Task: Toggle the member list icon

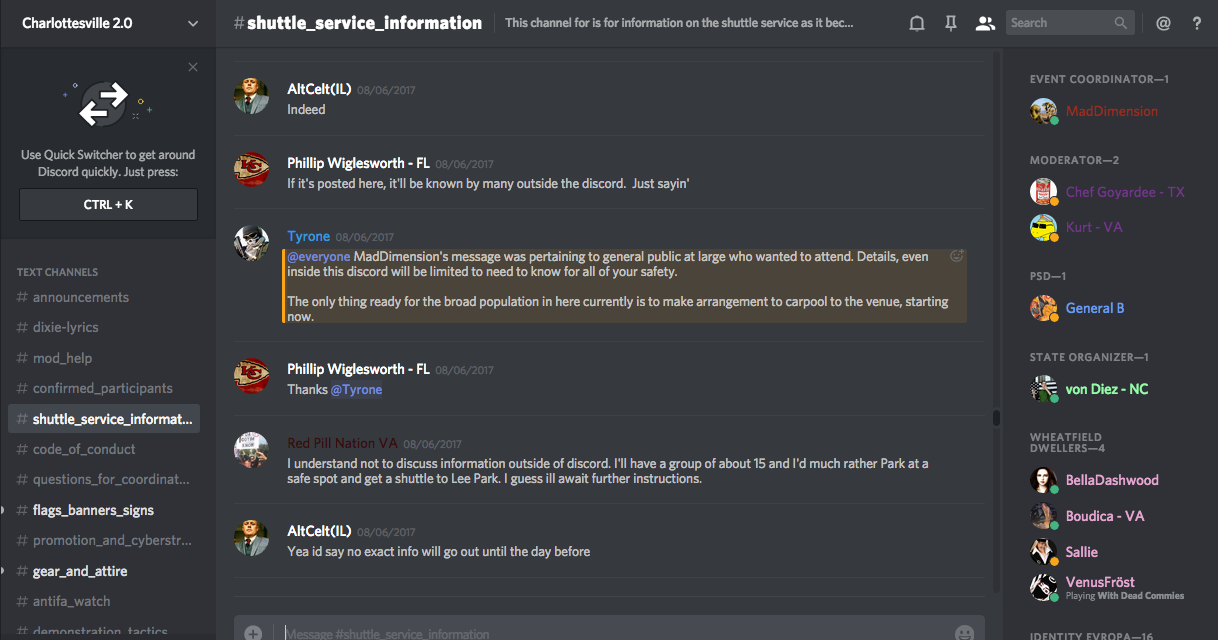Action: [985, 23]
